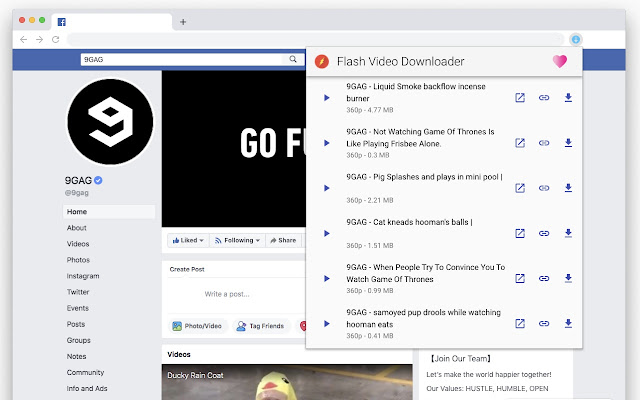Screen dimensions: 640x400
Task: Click the browser reload button
Action: click(x=56, y=39)
